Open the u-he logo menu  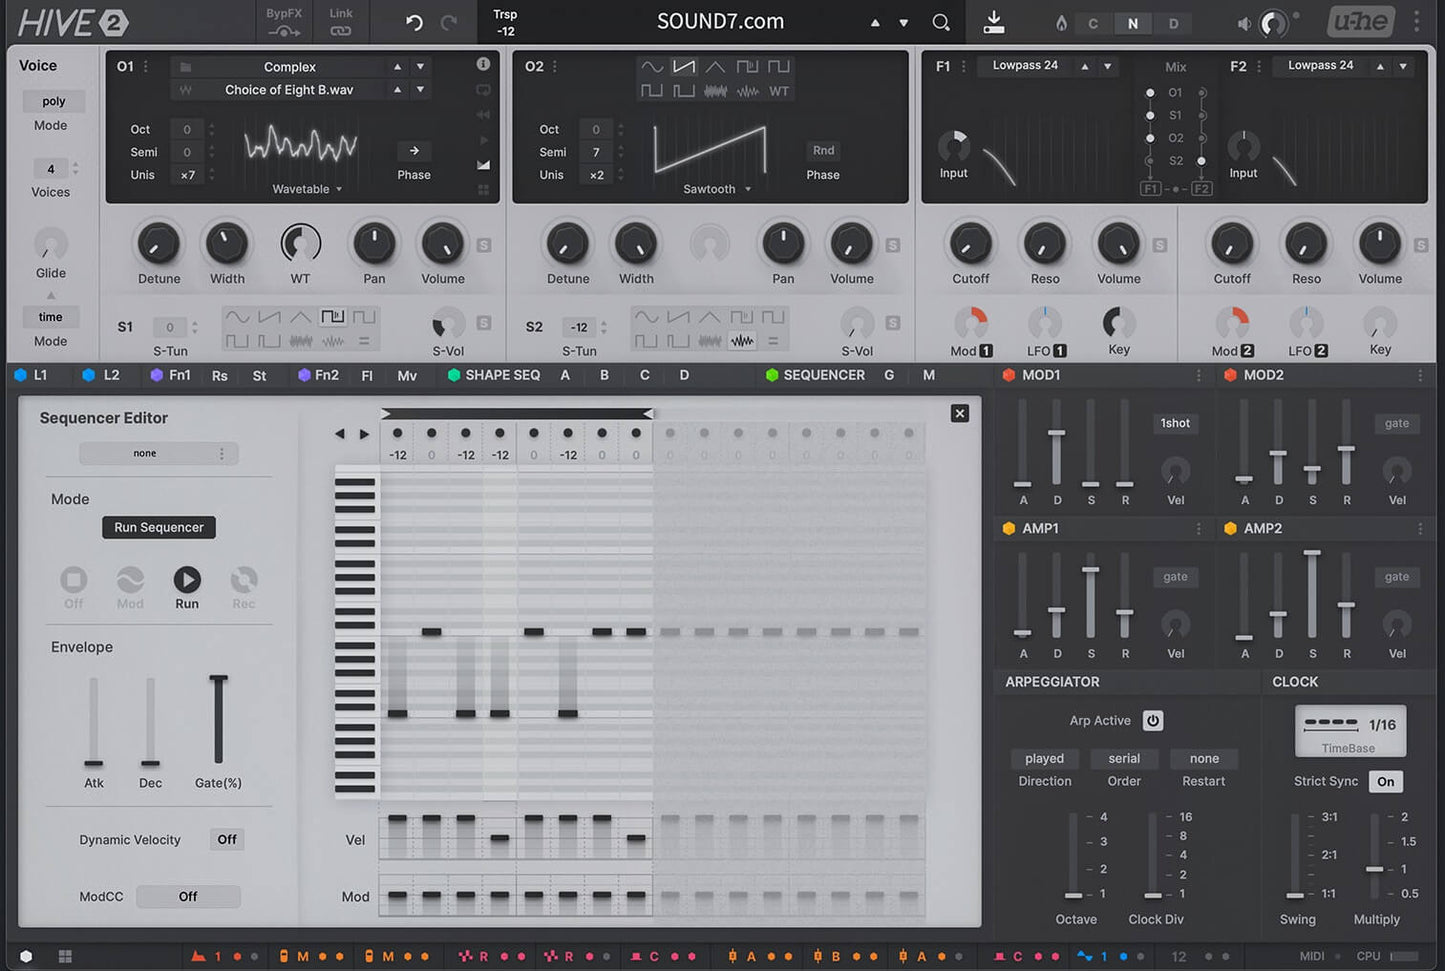click(x=1361, y=21)
